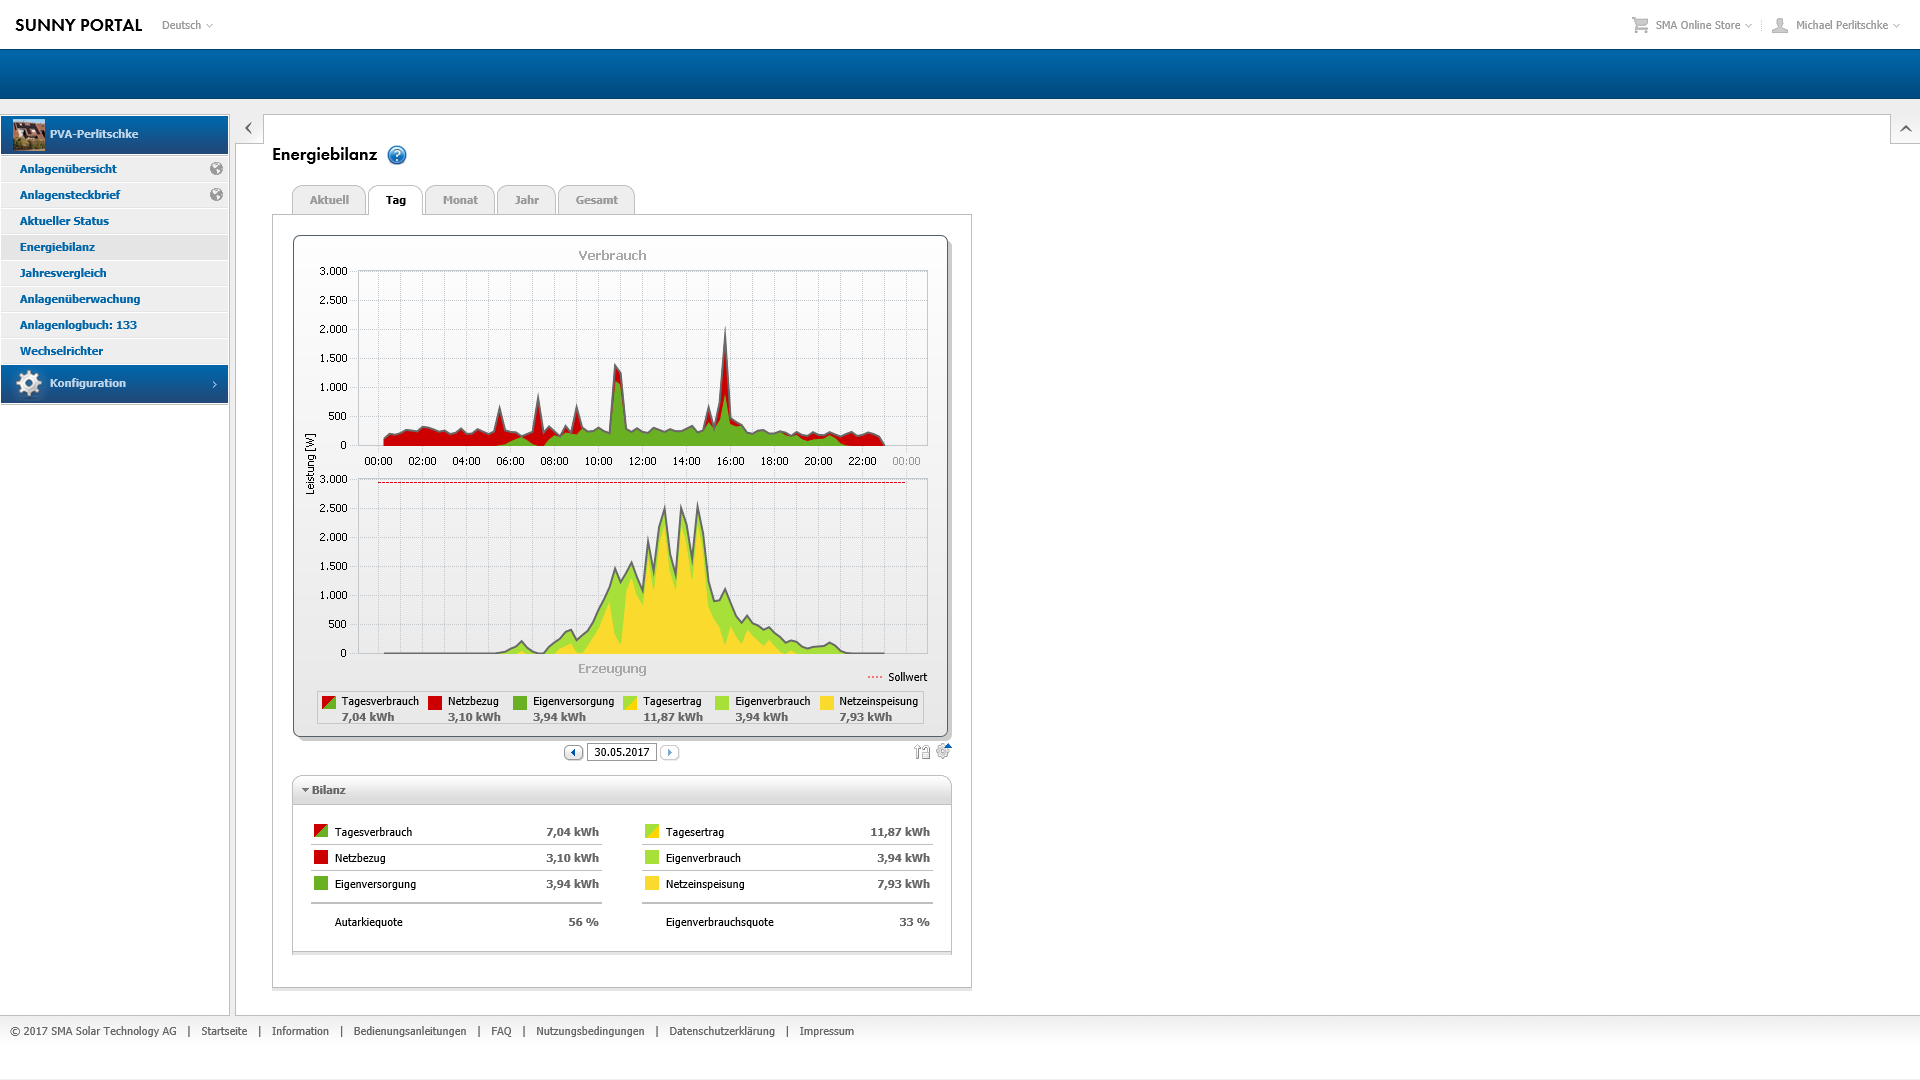The height and width of the screenshot is (1080, 1920).
Task: Switch to the Gesamt tab
Action: [x=596, y=200]
